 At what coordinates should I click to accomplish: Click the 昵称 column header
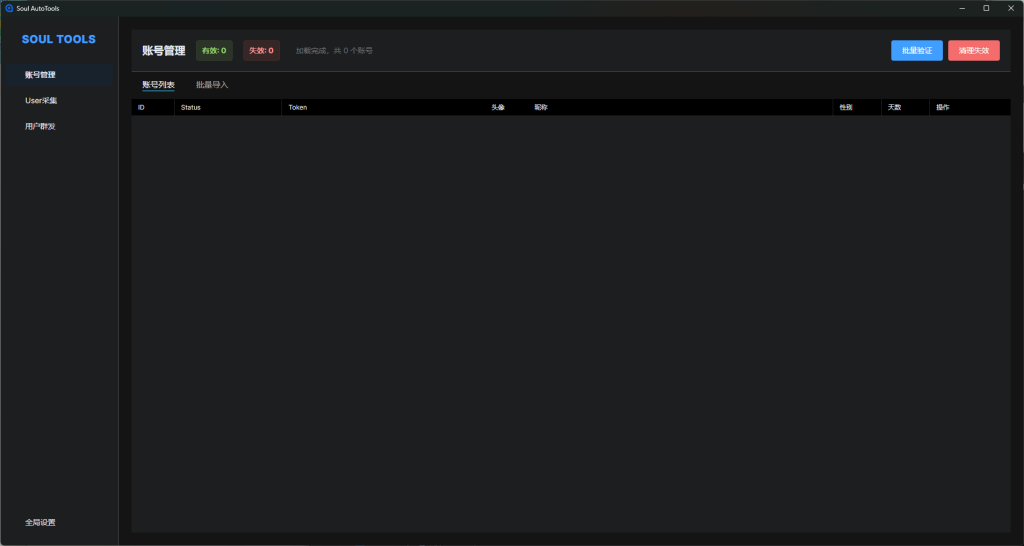click(541, 107)
